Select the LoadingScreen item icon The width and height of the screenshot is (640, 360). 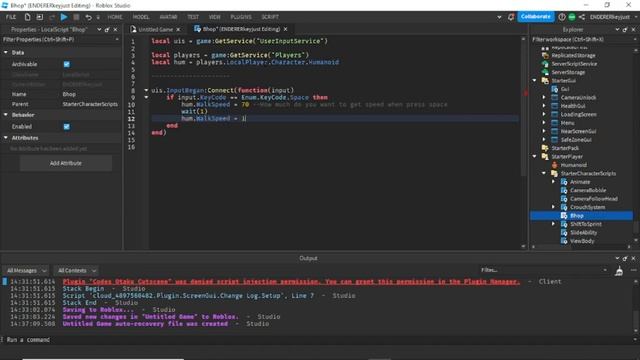[x=555, y=114]
